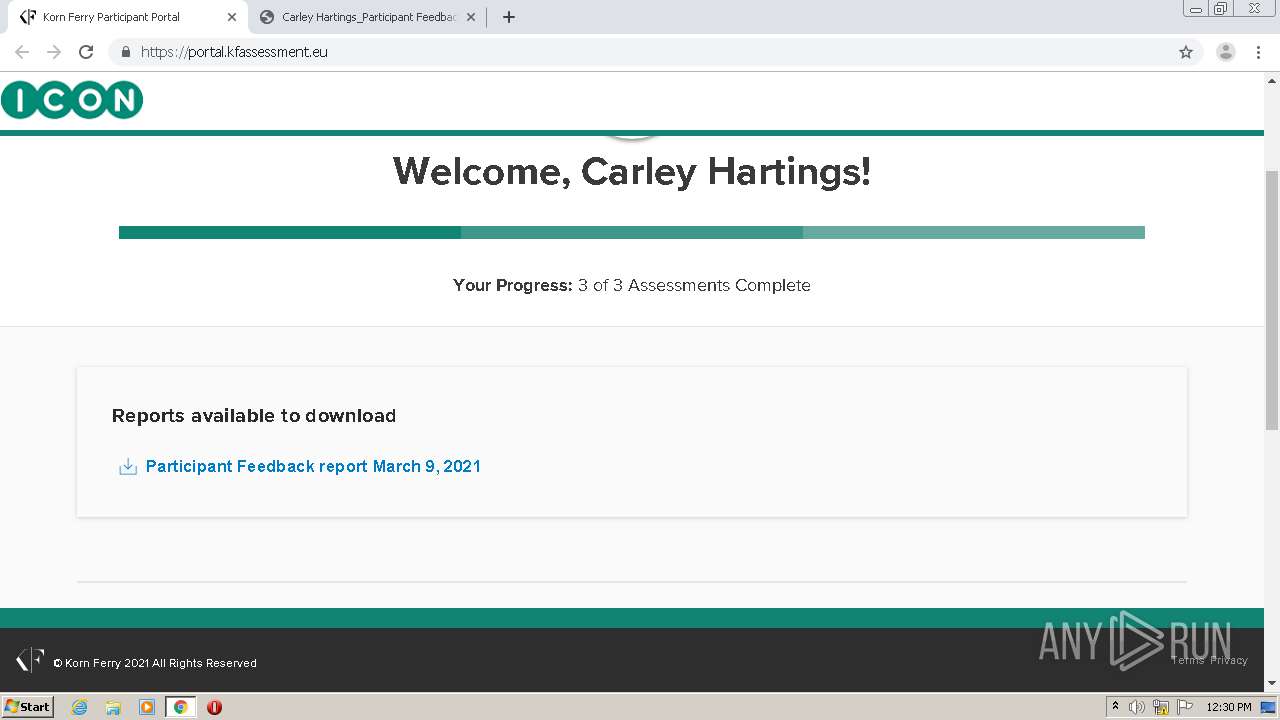The image size is (1280, 720).
Task: Go back to the previous page
Action: 22,52
